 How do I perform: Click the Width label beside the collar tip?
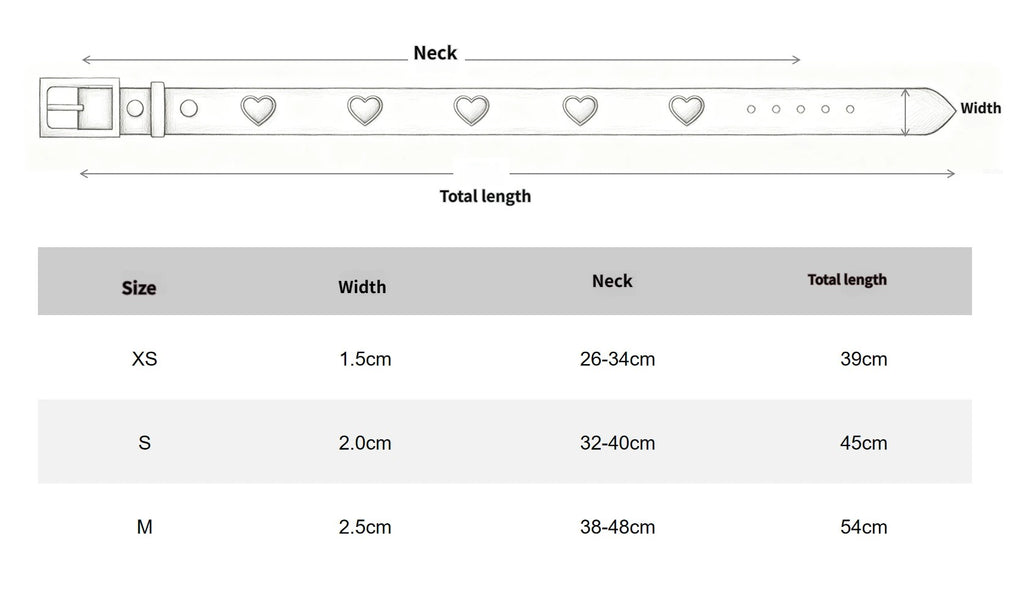click(x=980, y=108)
